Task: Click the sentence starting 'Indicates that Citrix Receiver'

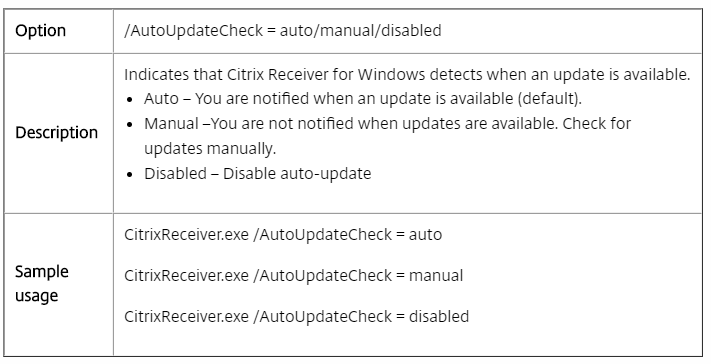Action: (x=407, y=75)
